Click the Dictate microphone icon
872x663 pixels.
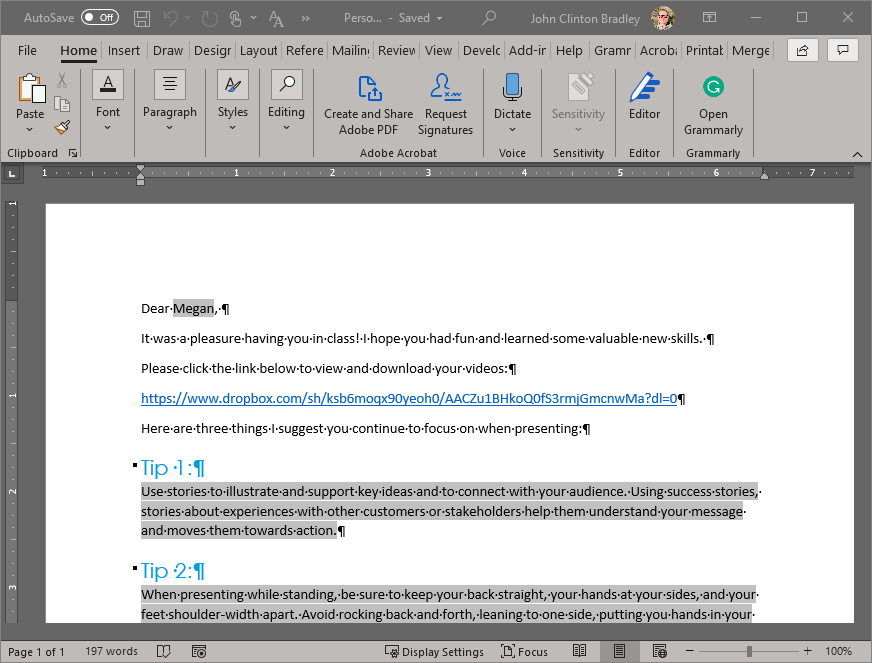point(512,88)
